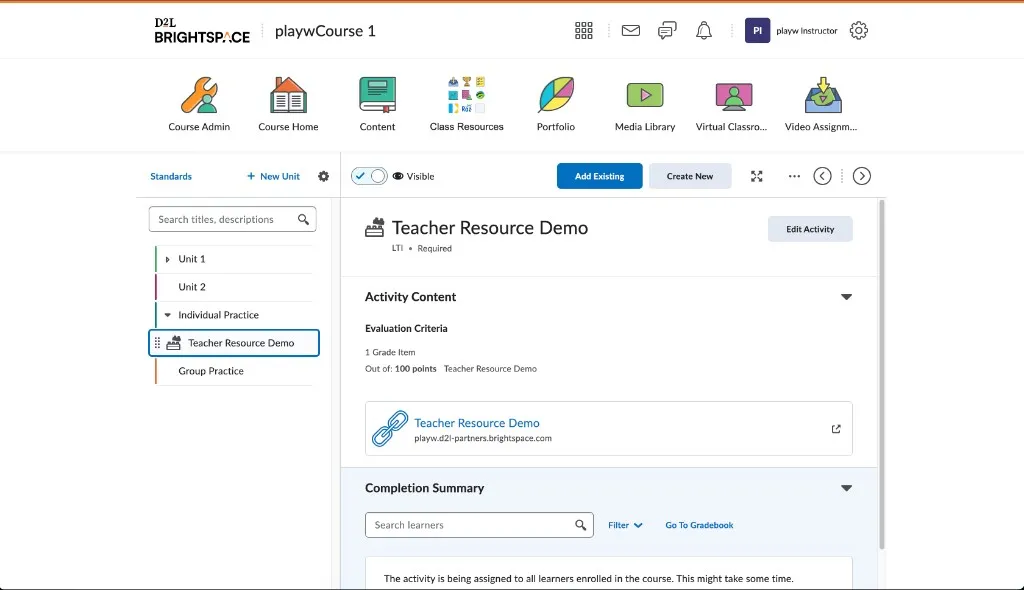Open playw Instructor profile menu
Image resolution: width=1024 pixels, height=590 pixels.
[x=791, y=31]
